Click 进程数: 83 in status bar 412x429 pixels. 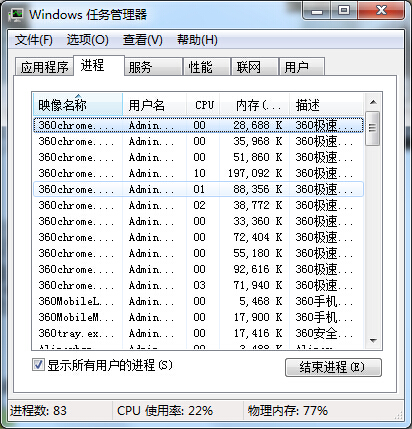[38, 411]
